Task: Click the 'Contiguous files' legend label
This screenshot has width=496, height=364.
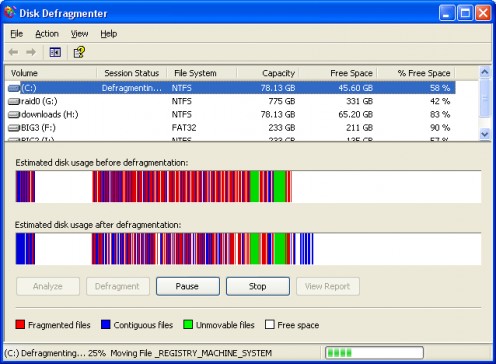Action: (x=143, y=325)
